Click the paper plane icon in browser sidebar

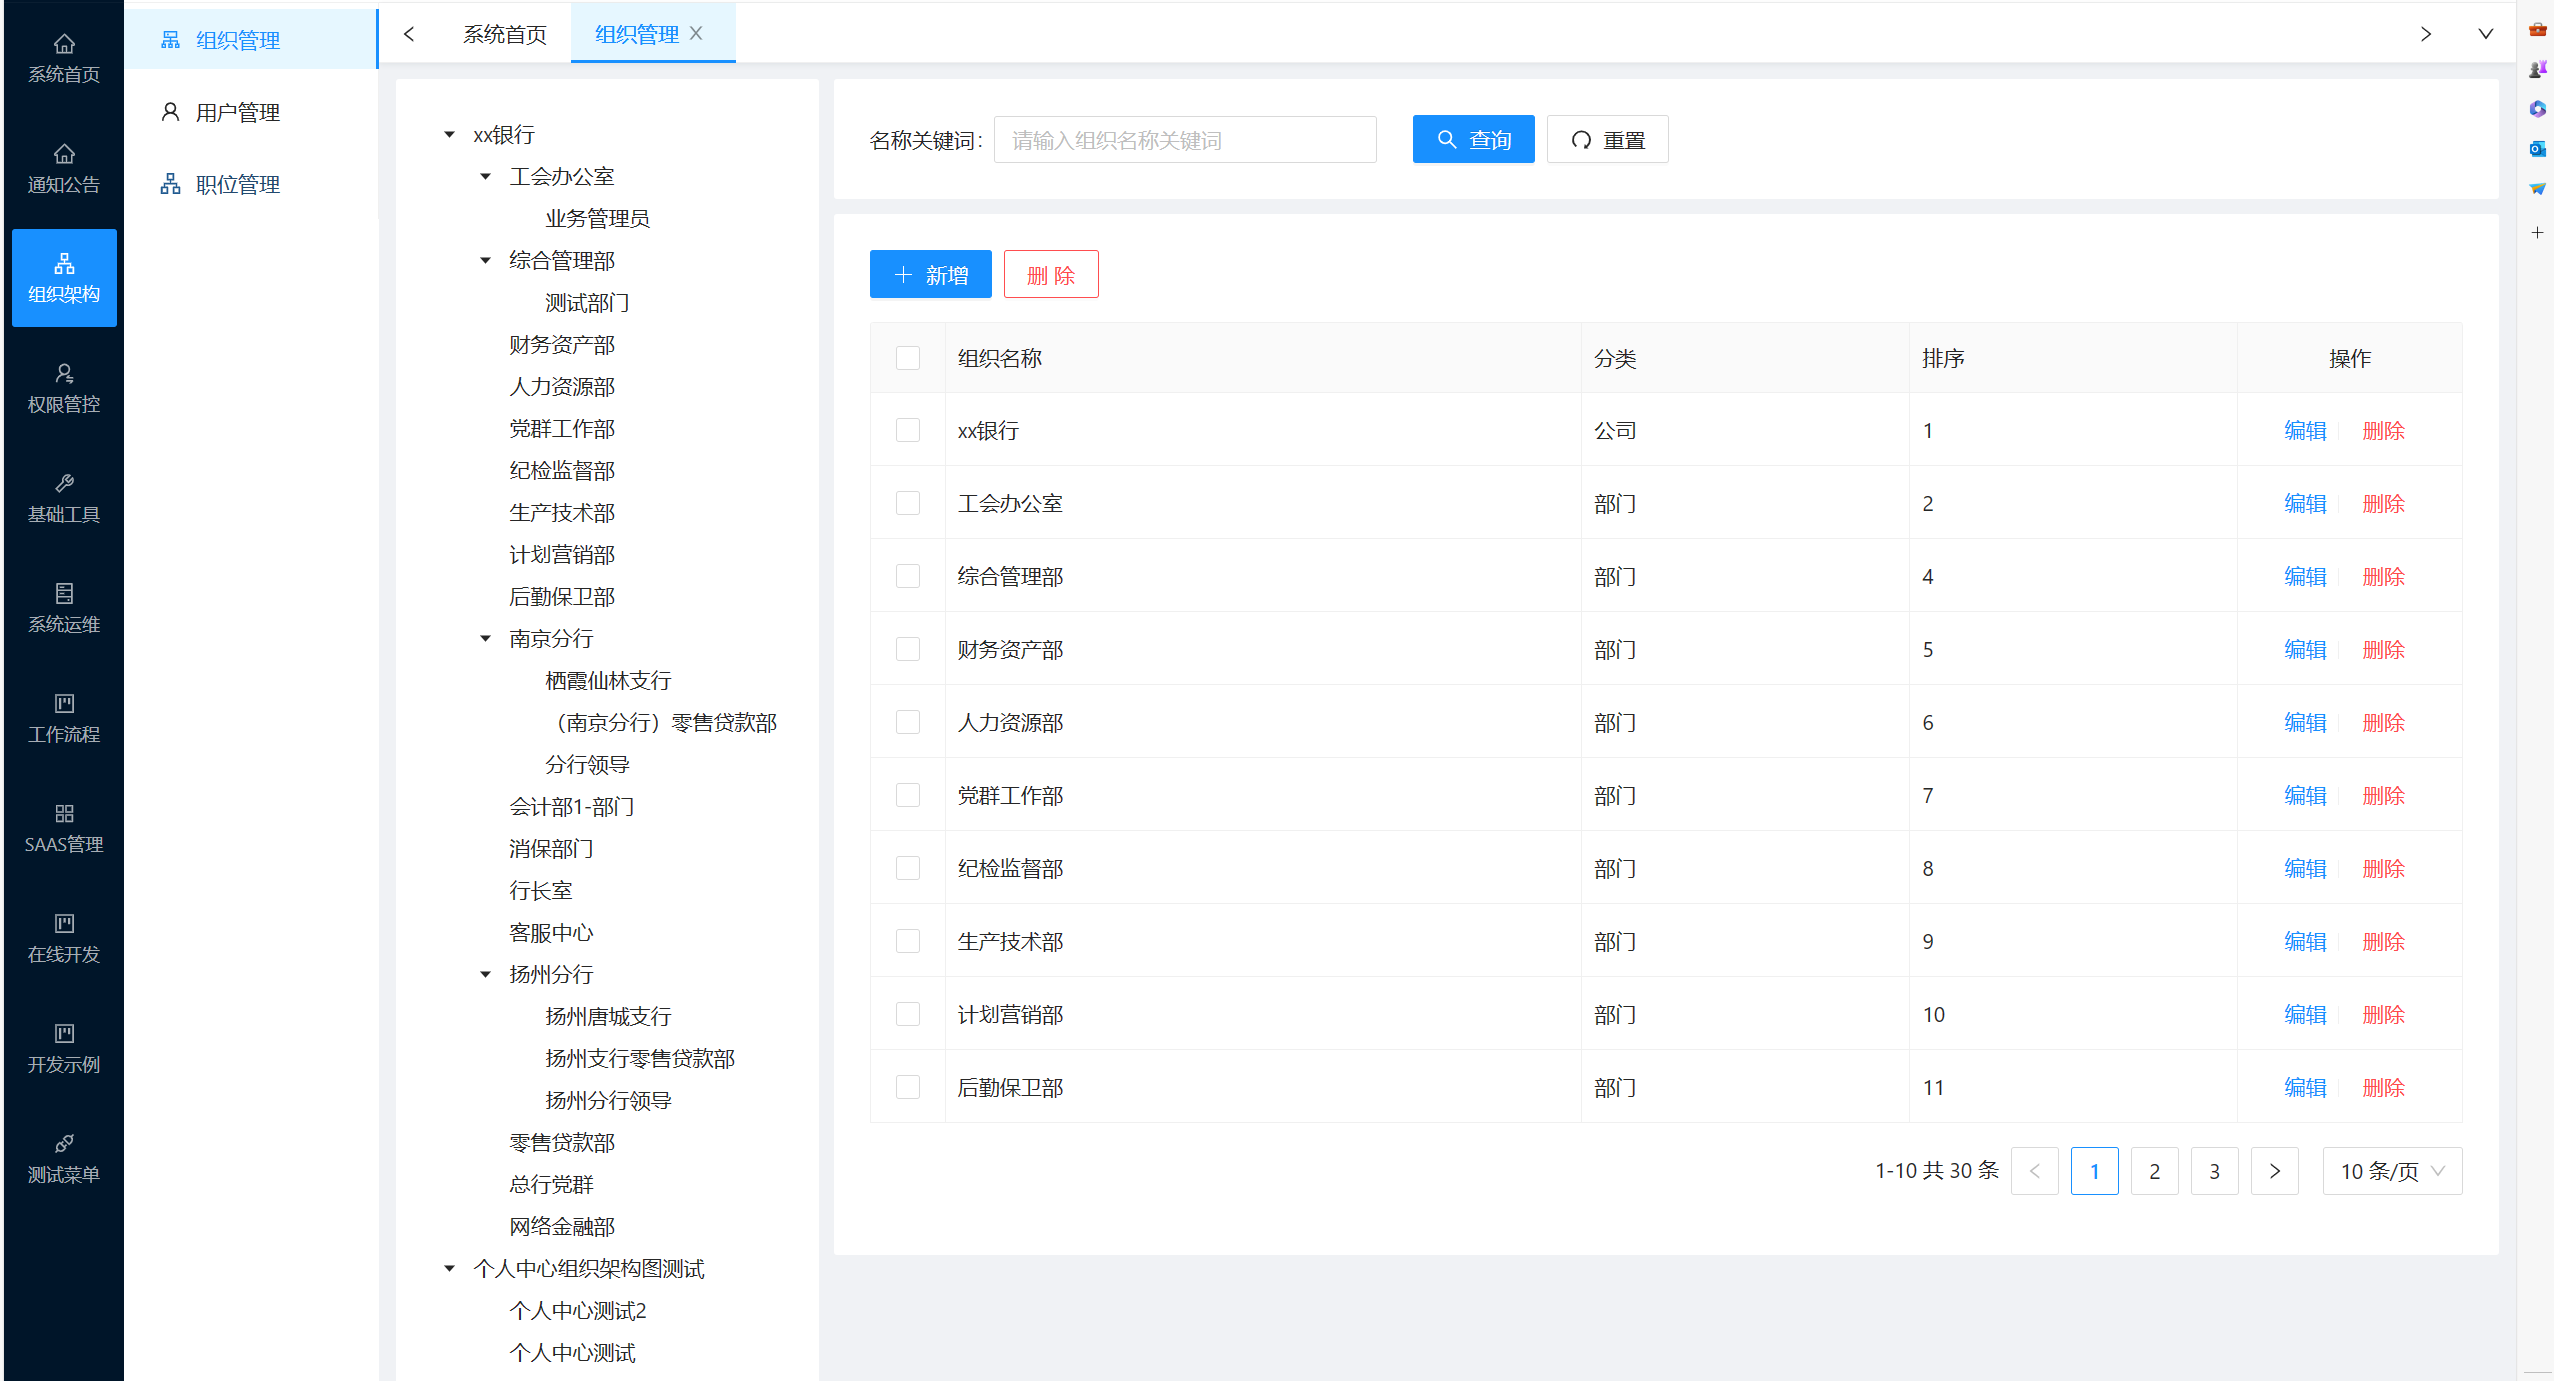pos(2537,189)
